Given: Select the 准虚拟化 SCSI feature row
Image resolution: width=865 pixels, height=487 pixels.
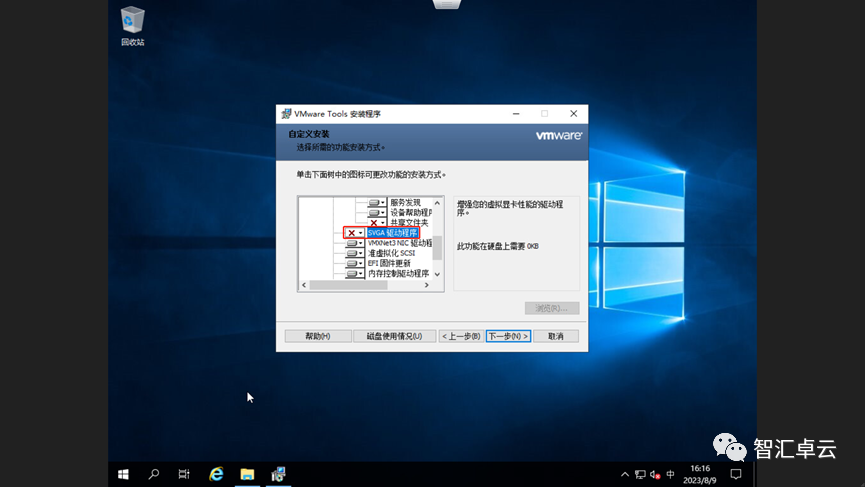Looking at the screenshot, I should [391, 253].
